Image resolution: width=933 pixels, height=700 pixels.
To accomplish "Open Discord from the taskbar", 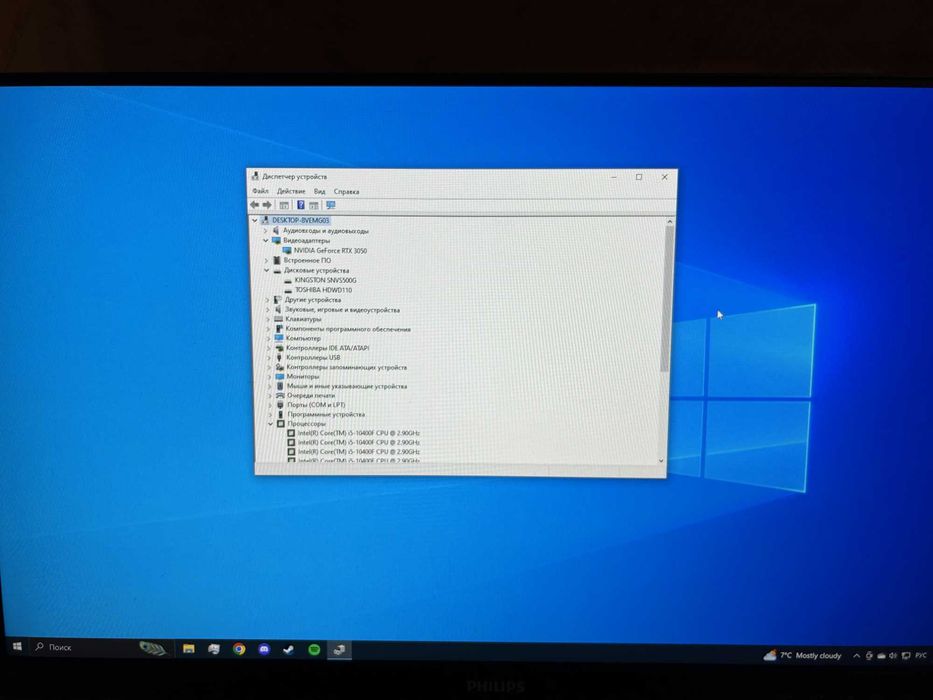I will (264, 649).
